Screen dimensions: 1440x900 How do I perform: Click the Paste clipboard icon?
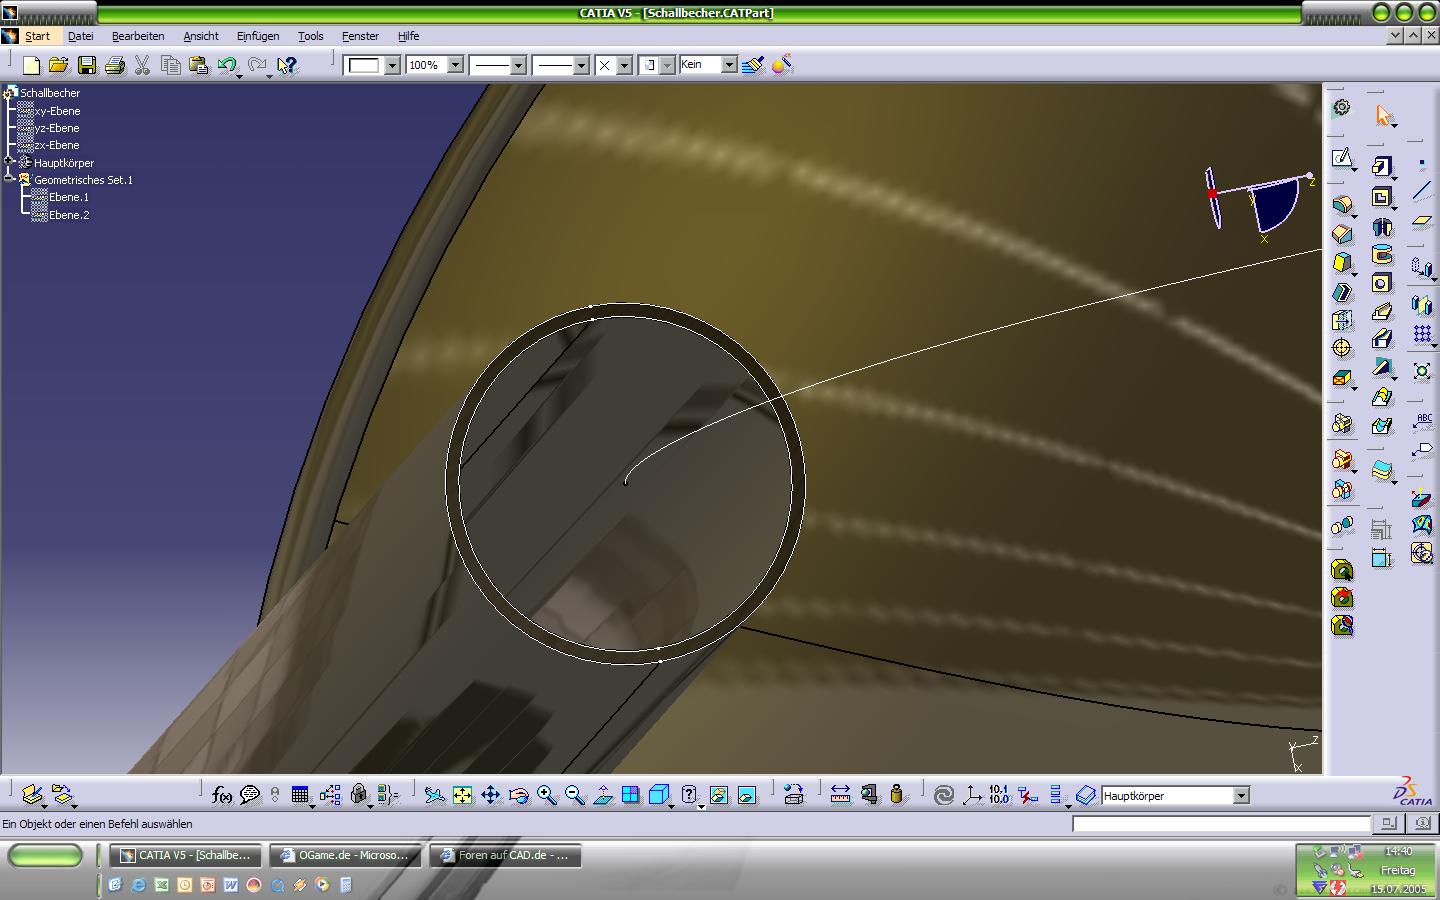199,65
